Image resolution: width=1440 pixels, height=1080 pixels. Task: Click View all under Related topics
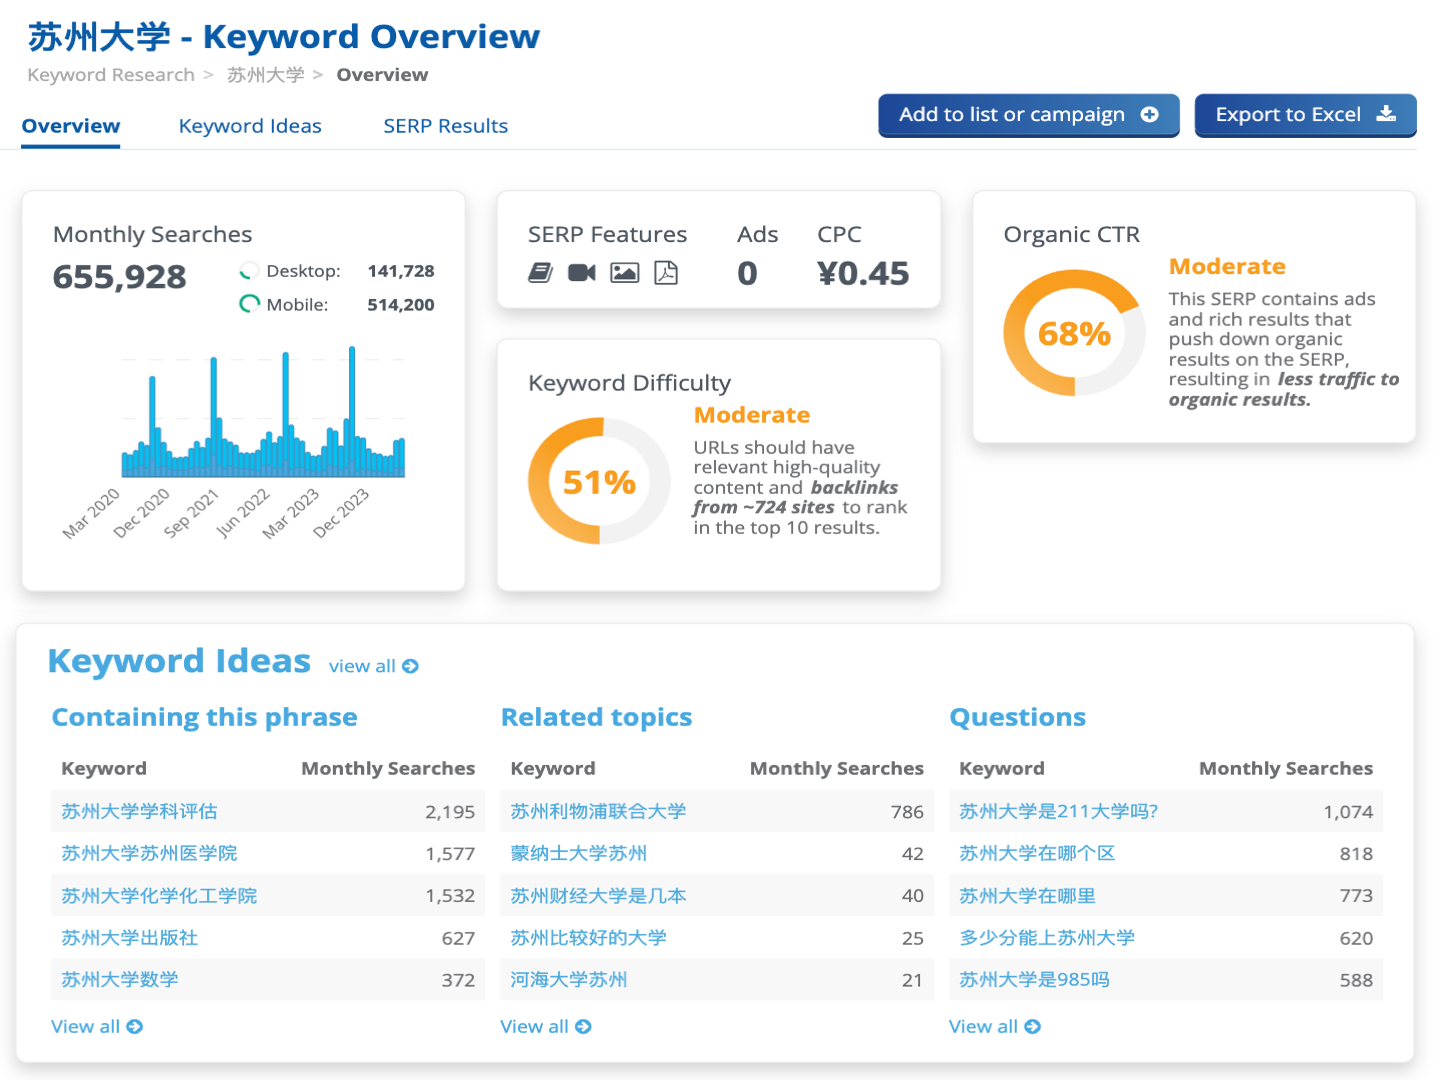click(546, 1027)
